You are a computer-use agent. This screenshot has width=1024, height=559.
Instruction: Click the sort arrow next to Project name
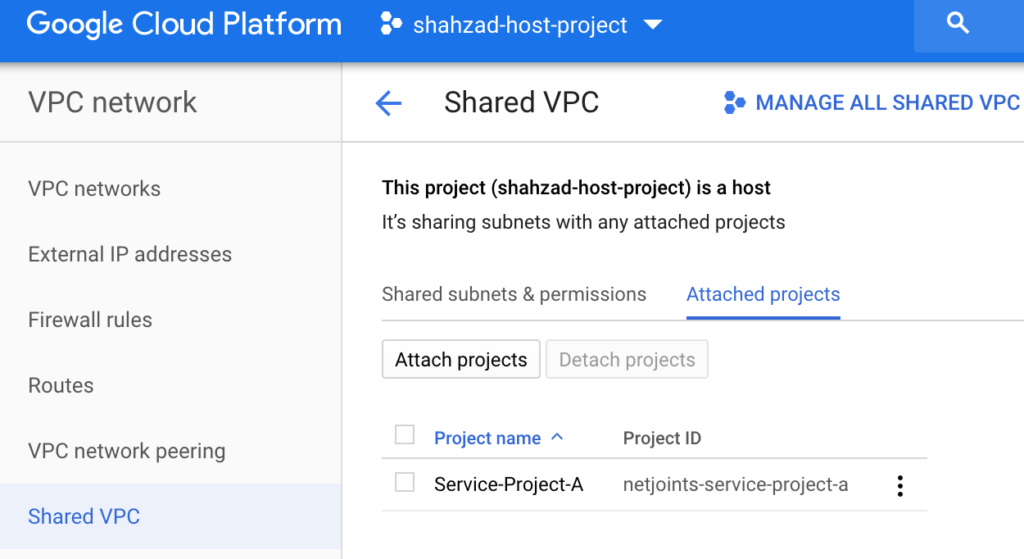(x=557, y=437)
